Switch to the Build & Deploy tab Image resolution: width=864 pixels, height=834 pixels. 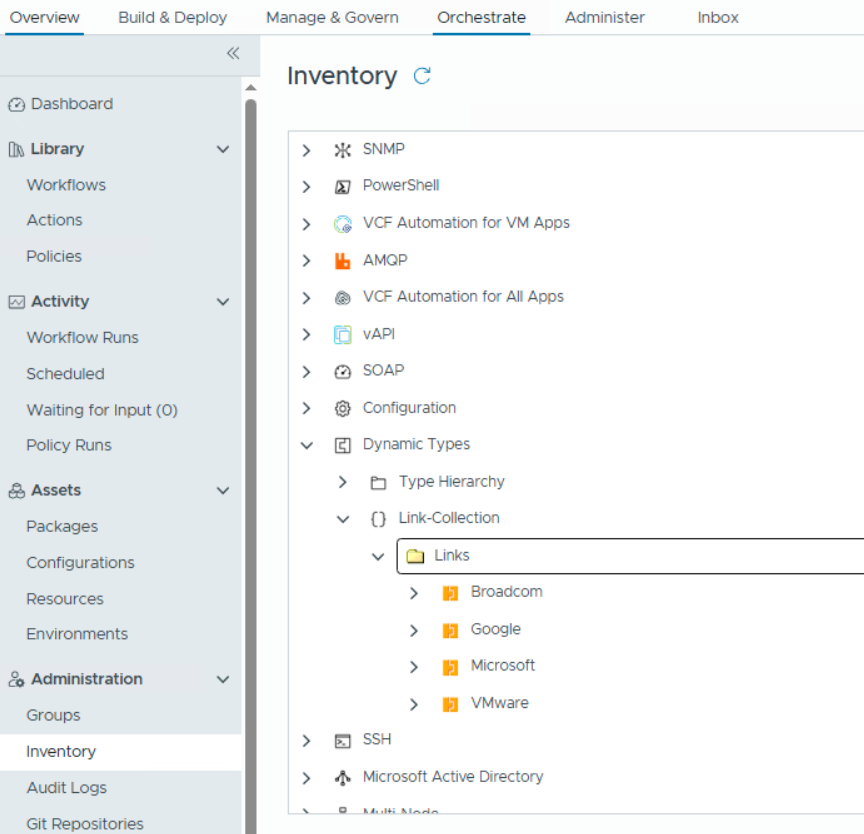pyautogui.click(x=172, y=17)
